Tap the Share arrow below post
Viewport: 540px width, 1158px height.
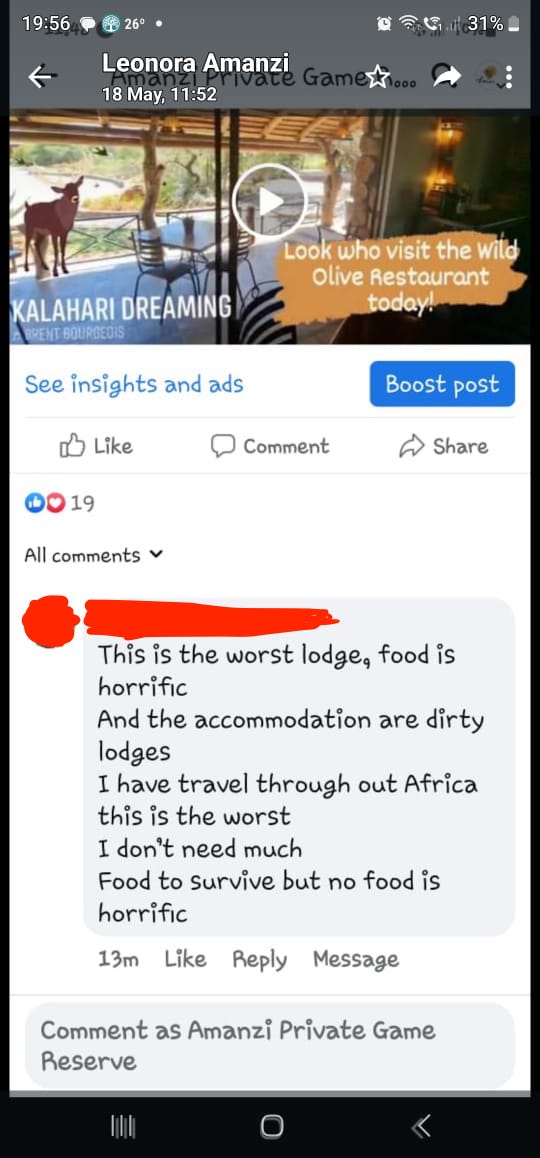[409, 446]
